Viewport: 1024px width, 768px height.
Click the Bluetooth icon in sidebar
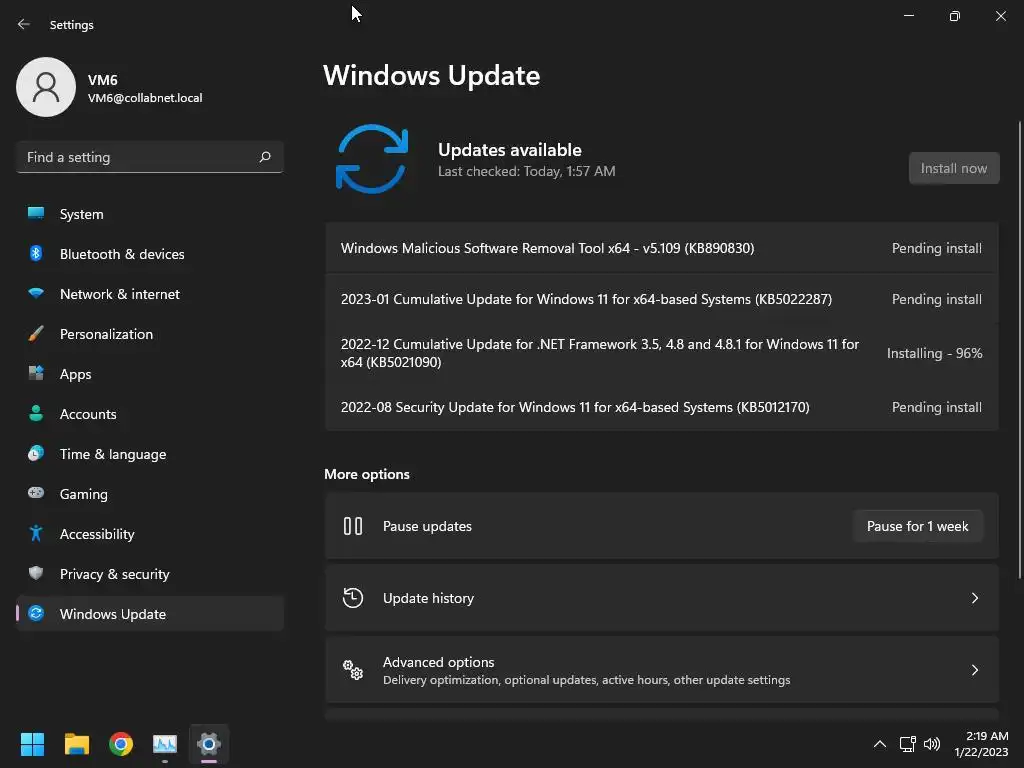(36, 253)
